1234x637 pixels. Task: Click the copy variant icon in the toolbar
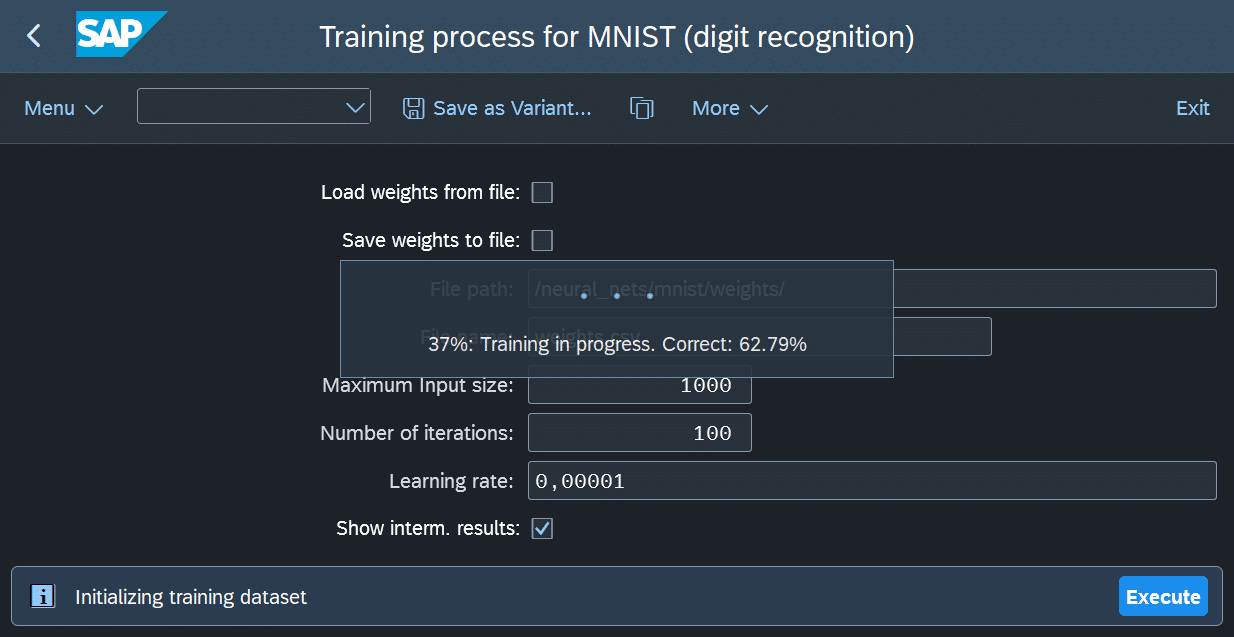tap(641, 107)
